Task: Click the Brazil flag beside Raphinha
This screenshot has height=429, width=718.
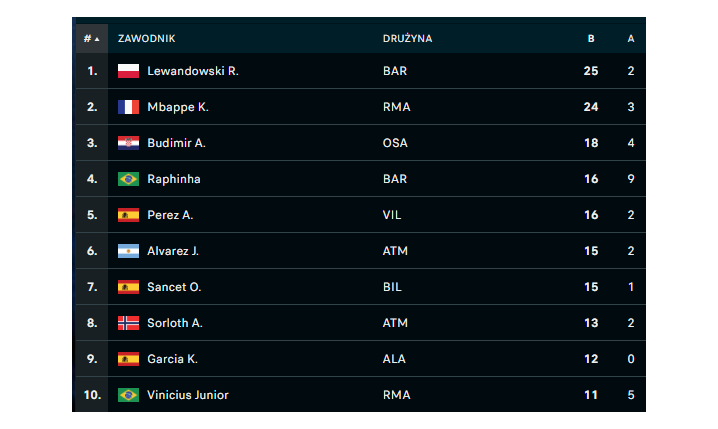Action: (x=128, y=179)
